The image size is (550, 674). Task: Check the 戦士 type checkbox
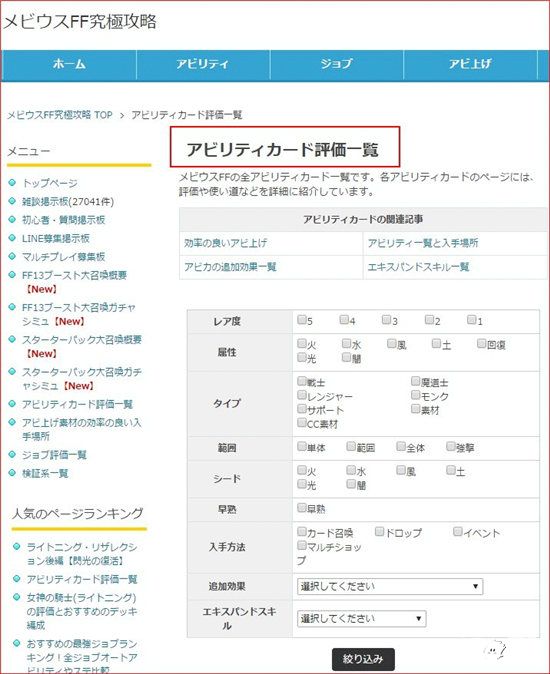click(x=302, y=381)
